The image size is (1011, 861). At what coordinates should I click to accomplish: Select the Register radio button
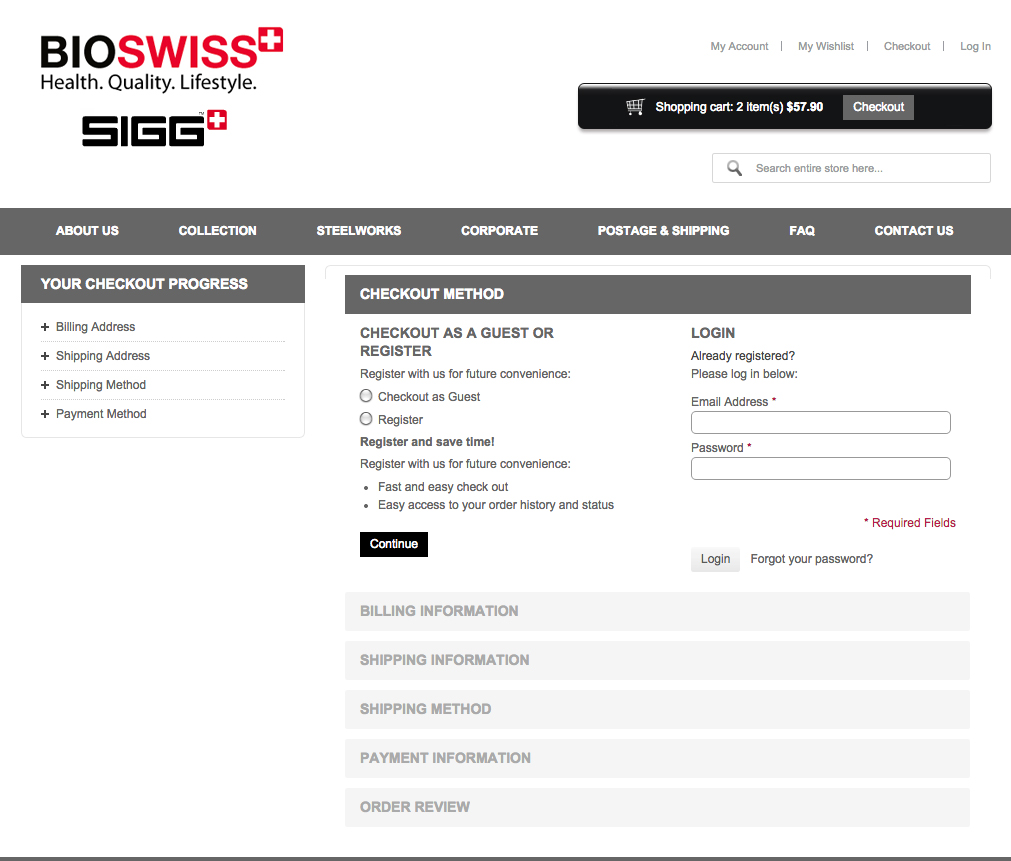366,419
